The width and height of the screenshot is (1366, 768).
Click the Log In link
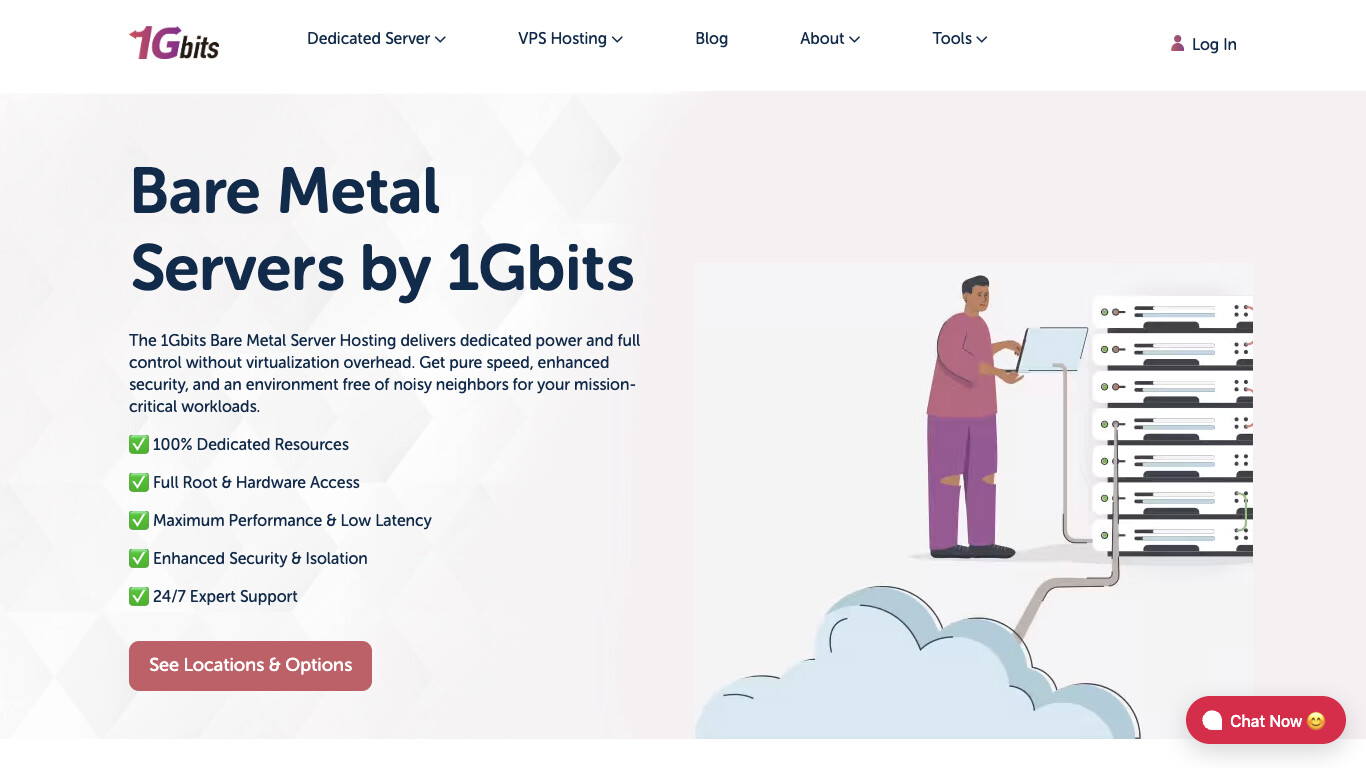click(x=1204, y=44)
